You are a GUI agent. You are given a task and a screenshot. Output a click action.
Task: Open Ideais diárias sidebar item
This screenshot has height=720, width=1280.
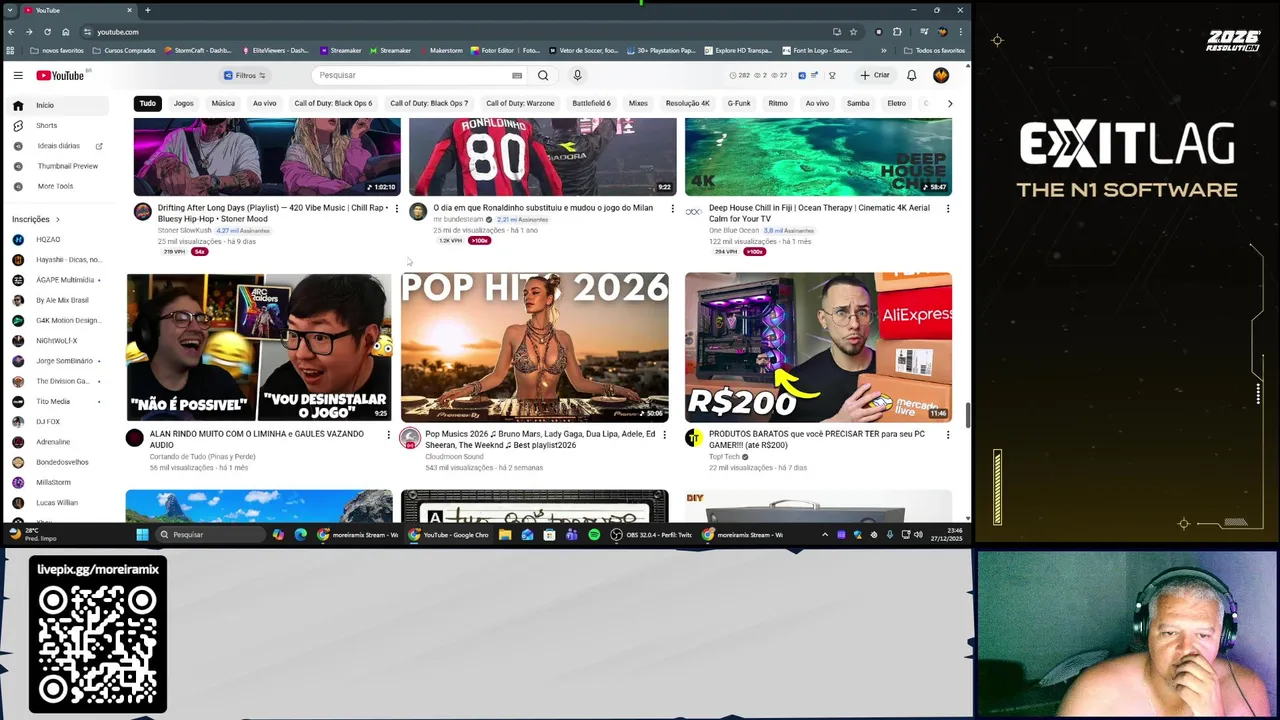click(x=58, y=146)
